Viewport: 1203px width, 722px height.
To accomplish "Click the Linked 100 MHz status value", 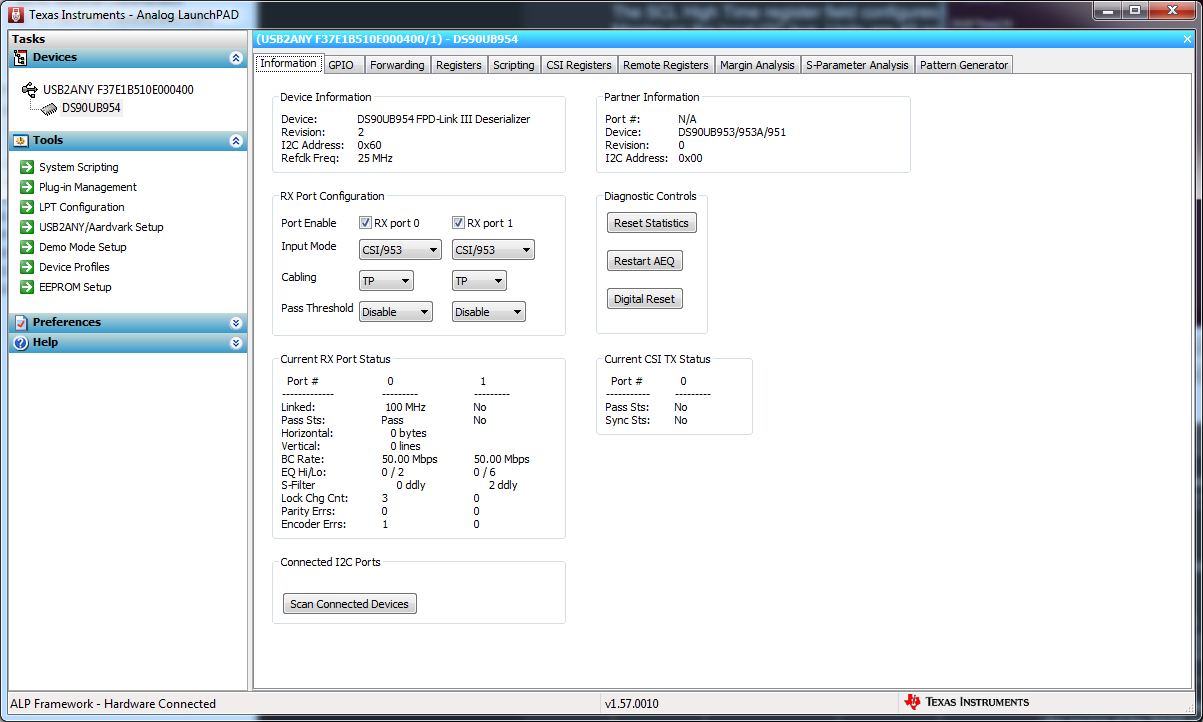I will pyautogui.click(x=405, y=407).
